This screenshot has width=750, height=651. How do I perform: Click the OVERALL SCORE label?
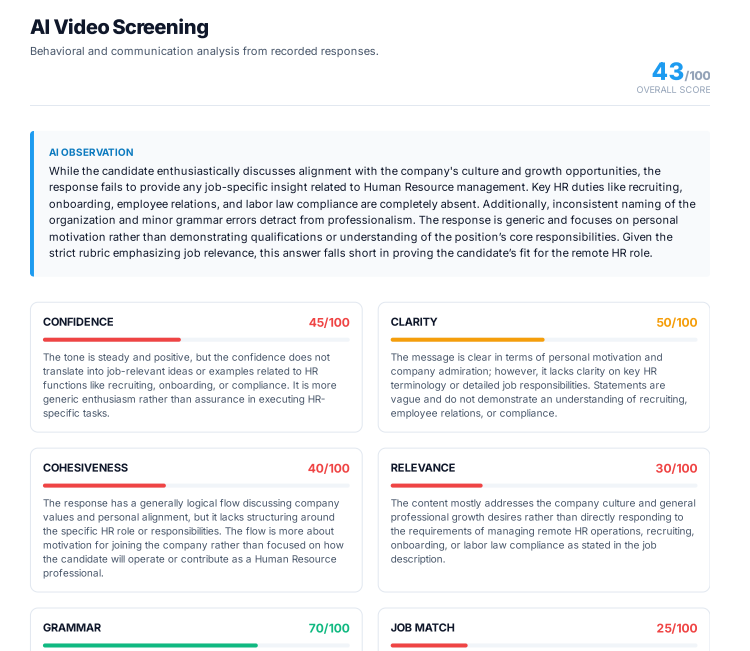(x=673, y=90)
